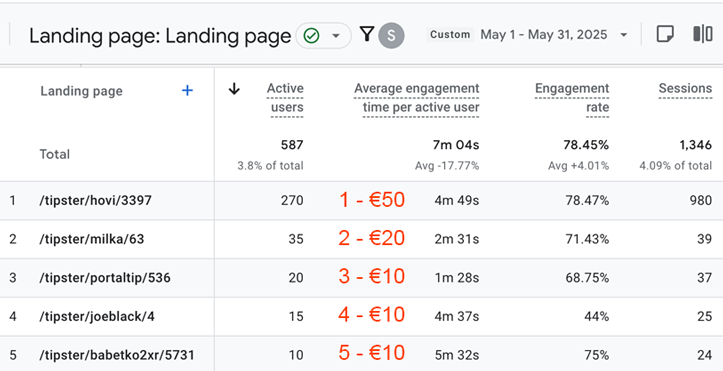The height and width of the screenshot is (371, 723).
Task: Click the green checkmark status icon
Action: 312,35
